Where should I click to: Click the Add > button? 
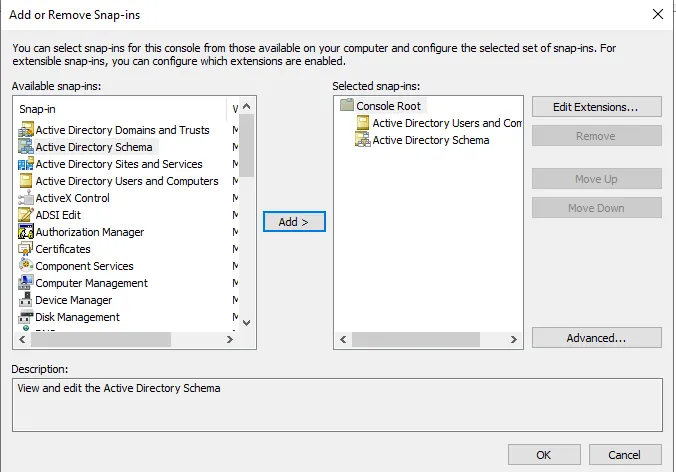pyautogui.click(x=294, y=222)
